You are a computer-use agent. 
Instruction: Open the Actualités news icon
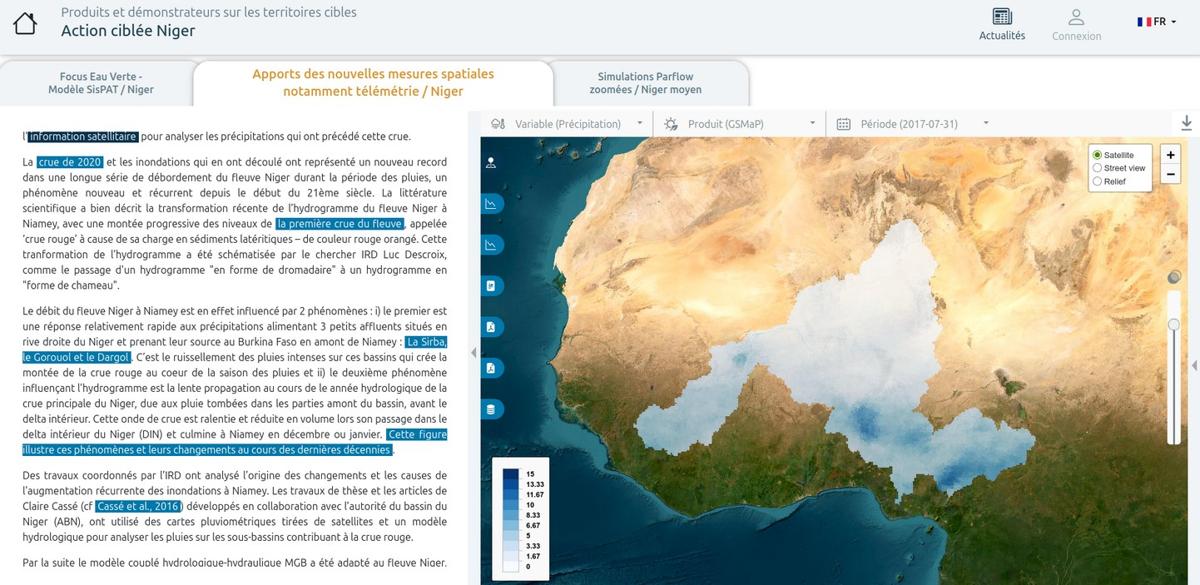[1002, 17]
